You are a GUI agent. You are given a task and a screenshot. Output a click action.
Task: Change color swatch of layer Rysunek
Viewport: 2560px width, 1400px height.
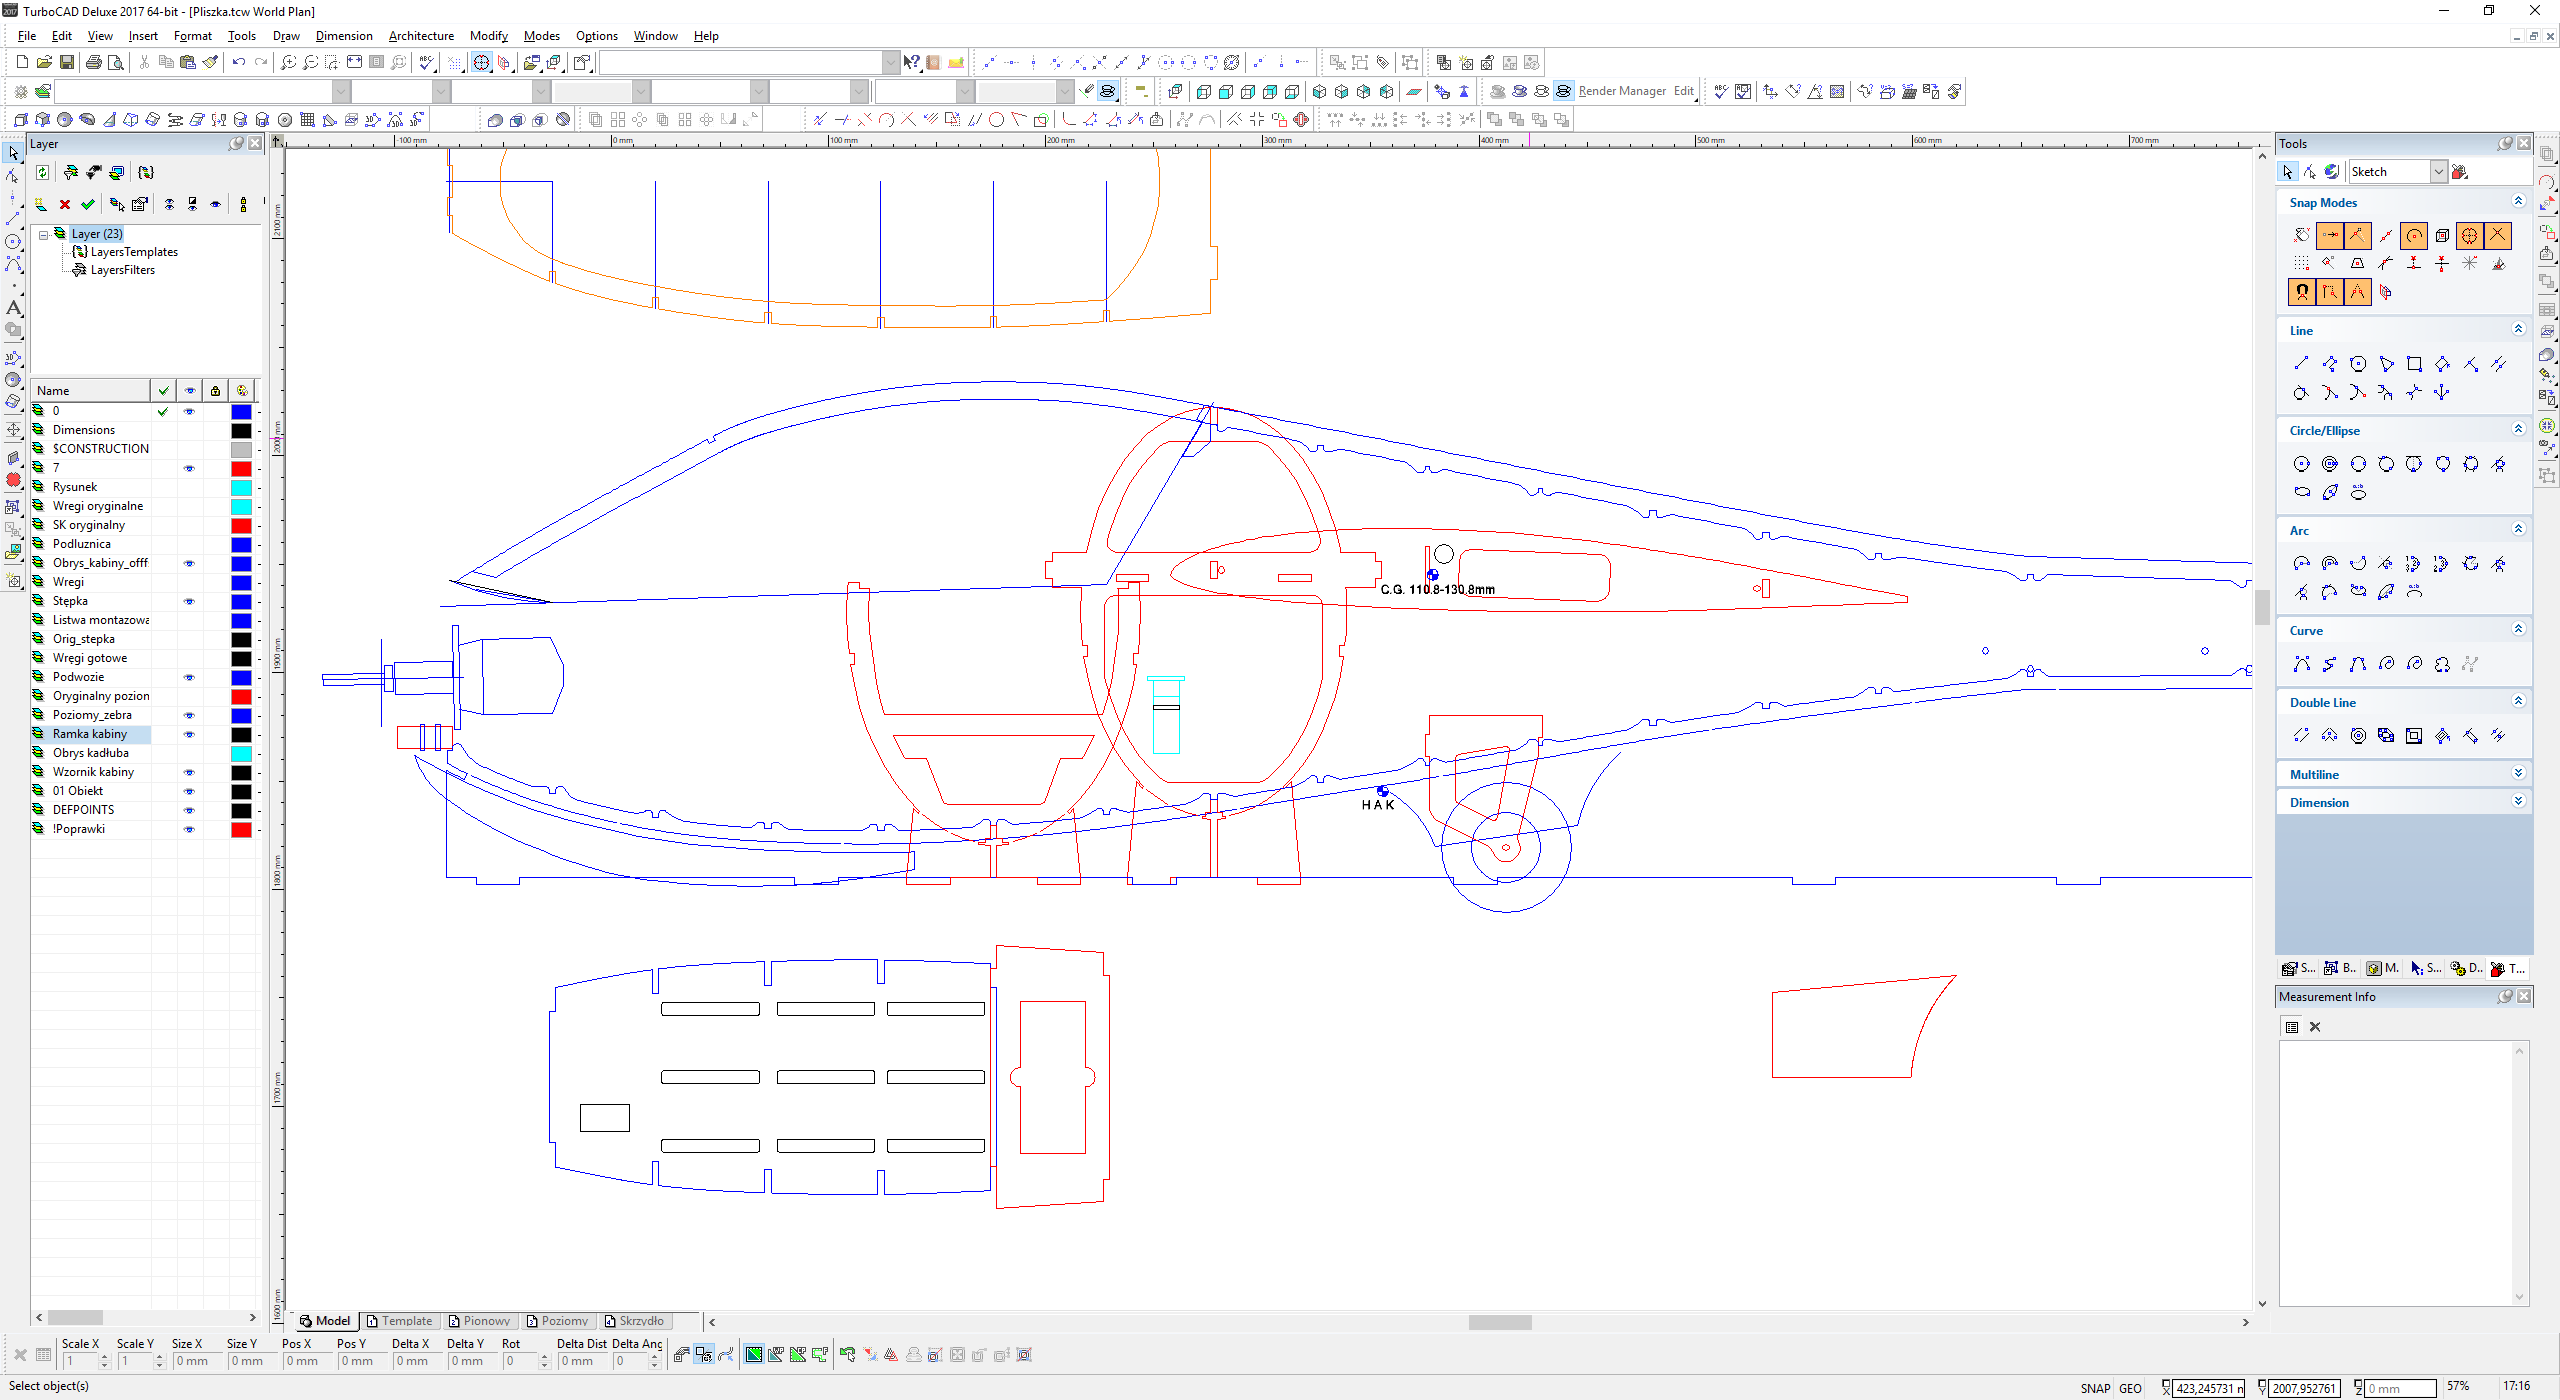tap(241, 488)
